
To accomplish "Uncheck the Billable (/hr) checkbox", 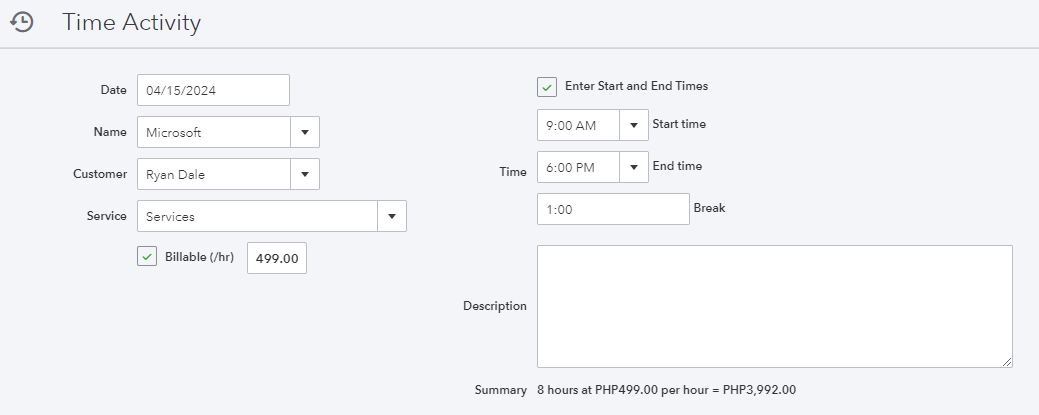I will [x=147, y=257].
